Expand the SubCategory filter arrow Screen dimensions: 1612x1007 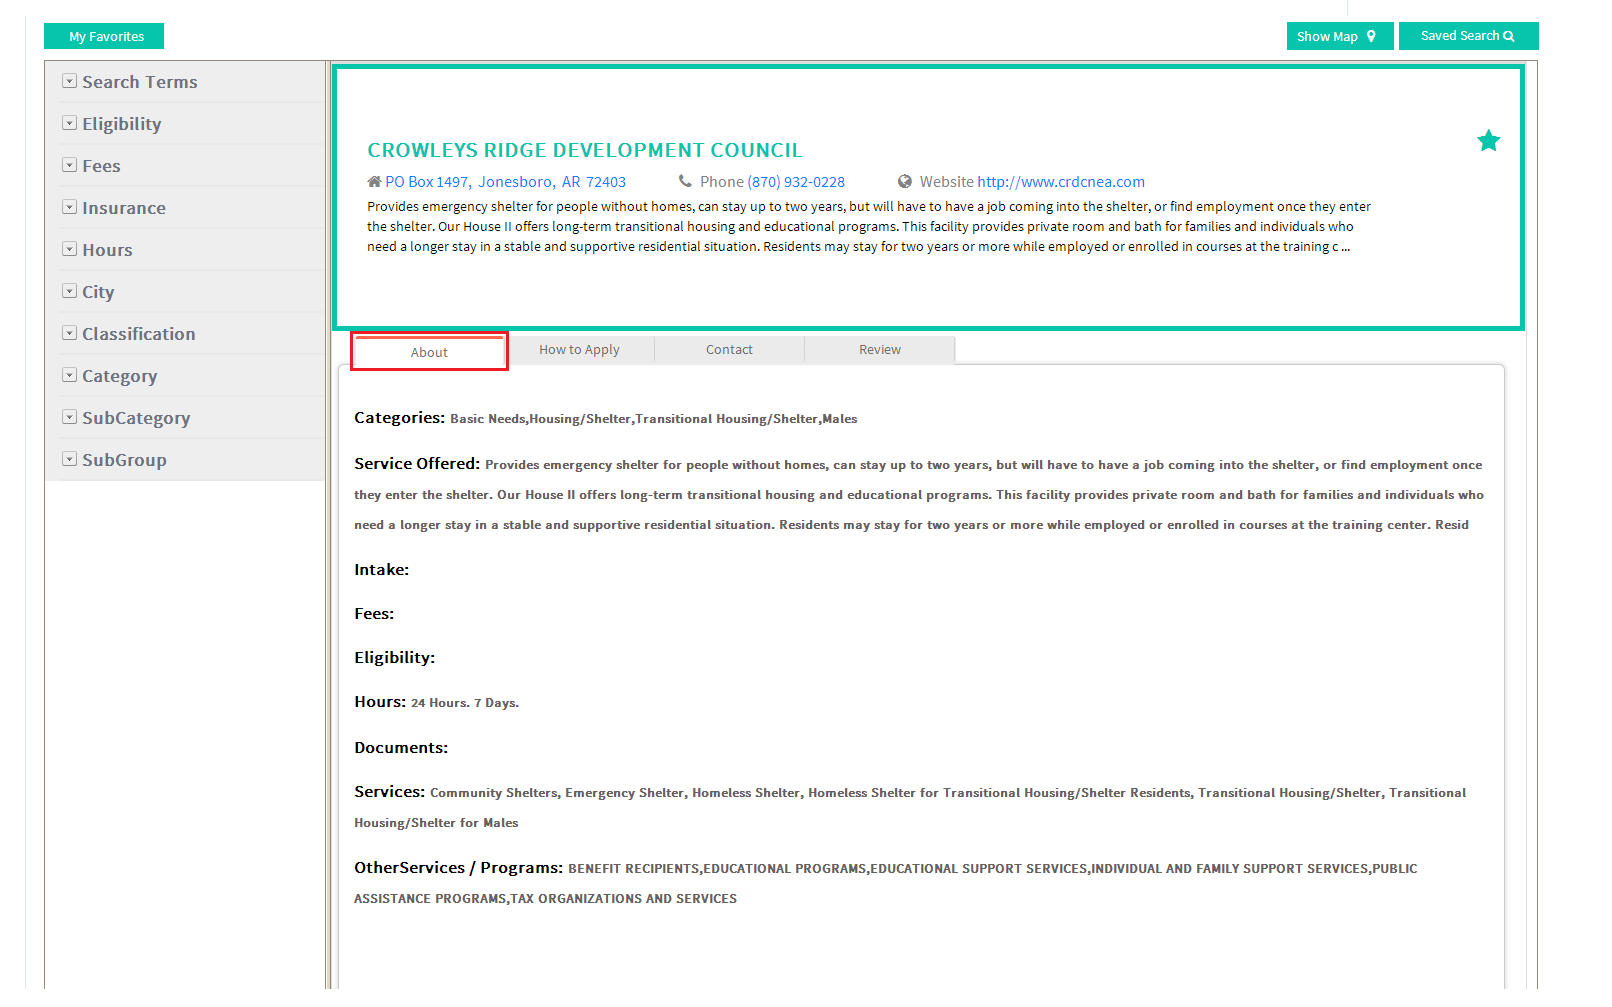69,417
